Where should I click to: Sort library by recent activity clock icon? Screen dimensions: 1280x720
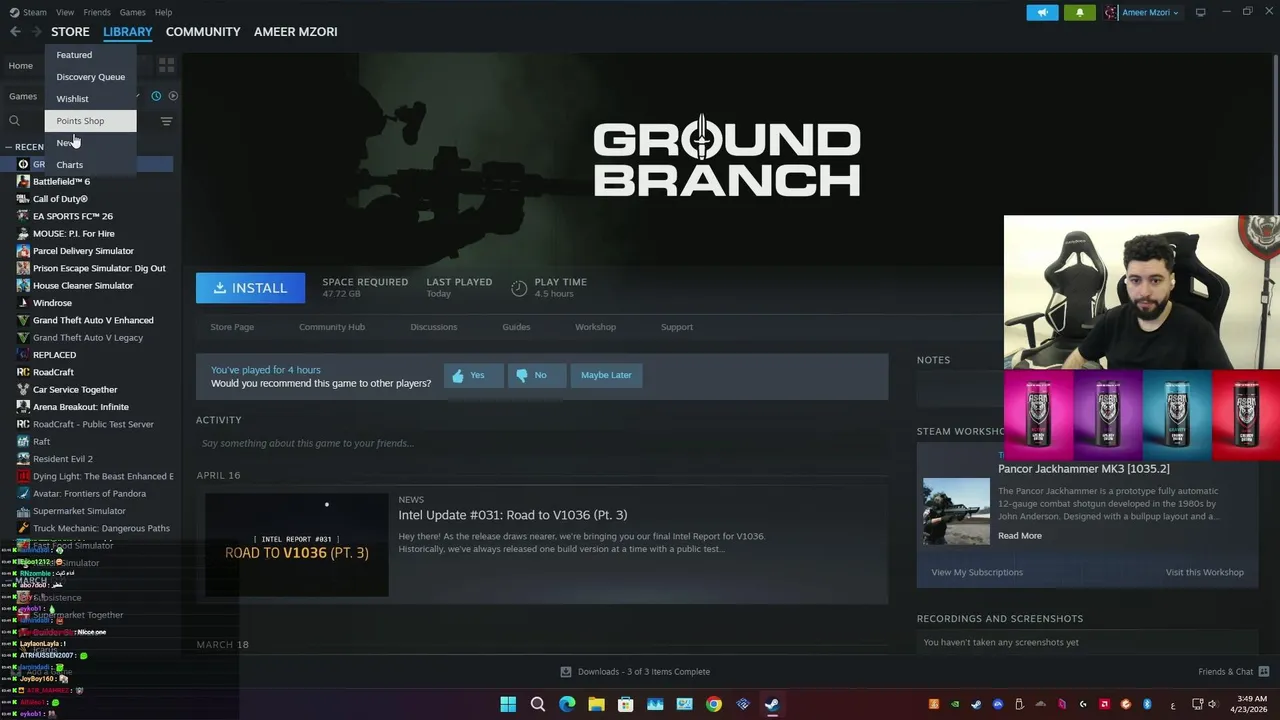(x=156, y=96)
